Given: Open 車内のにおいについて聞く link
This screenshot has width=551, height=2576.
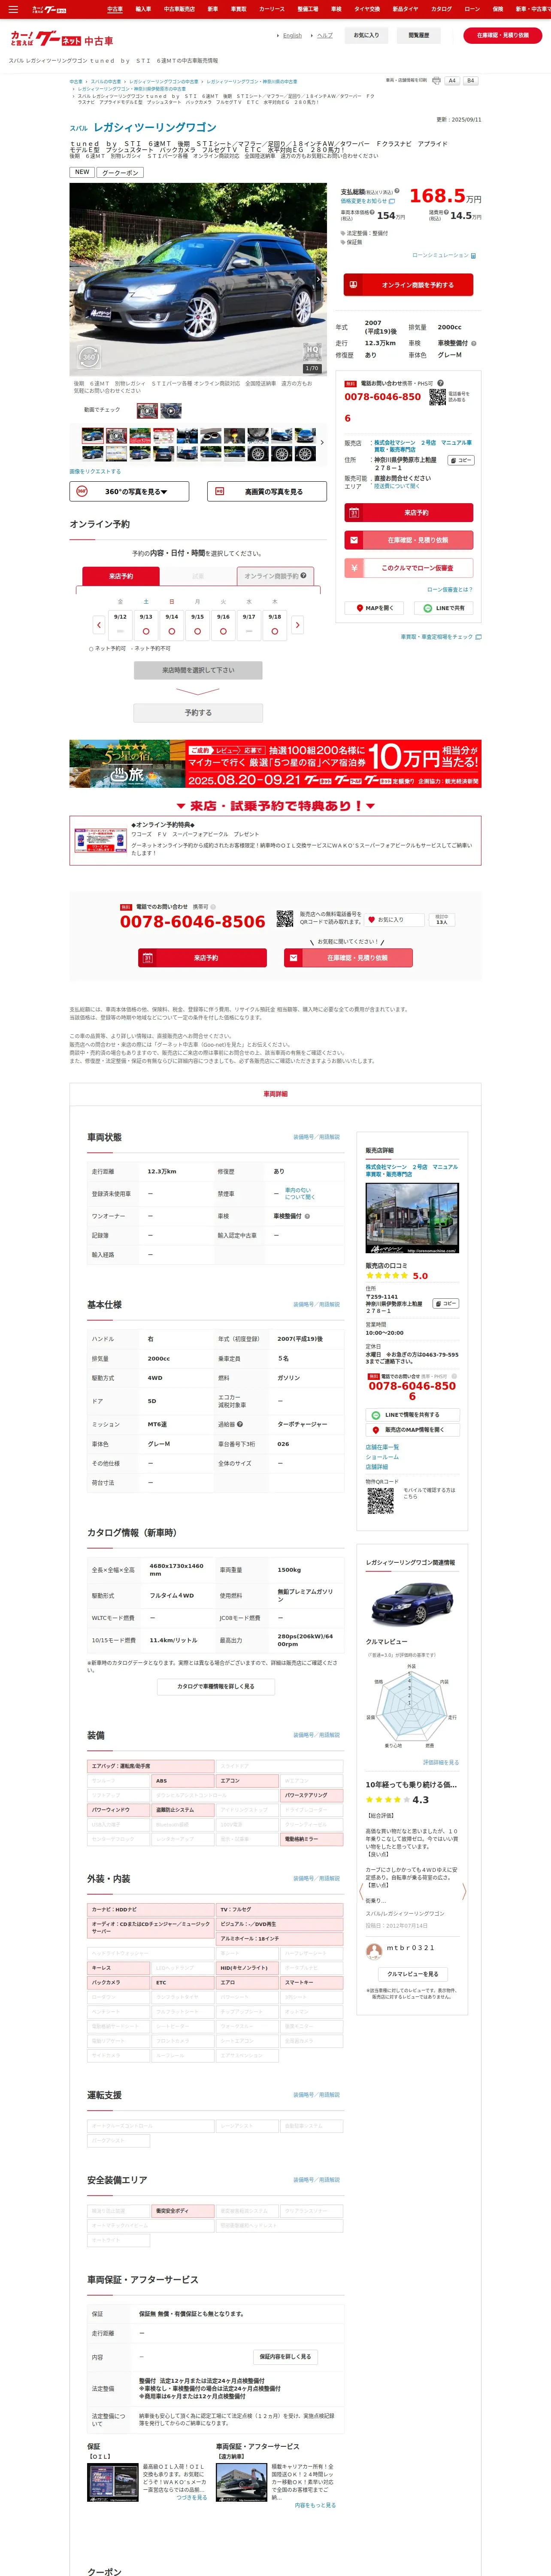Looking at the screenshot, I should click(300, 1193).
